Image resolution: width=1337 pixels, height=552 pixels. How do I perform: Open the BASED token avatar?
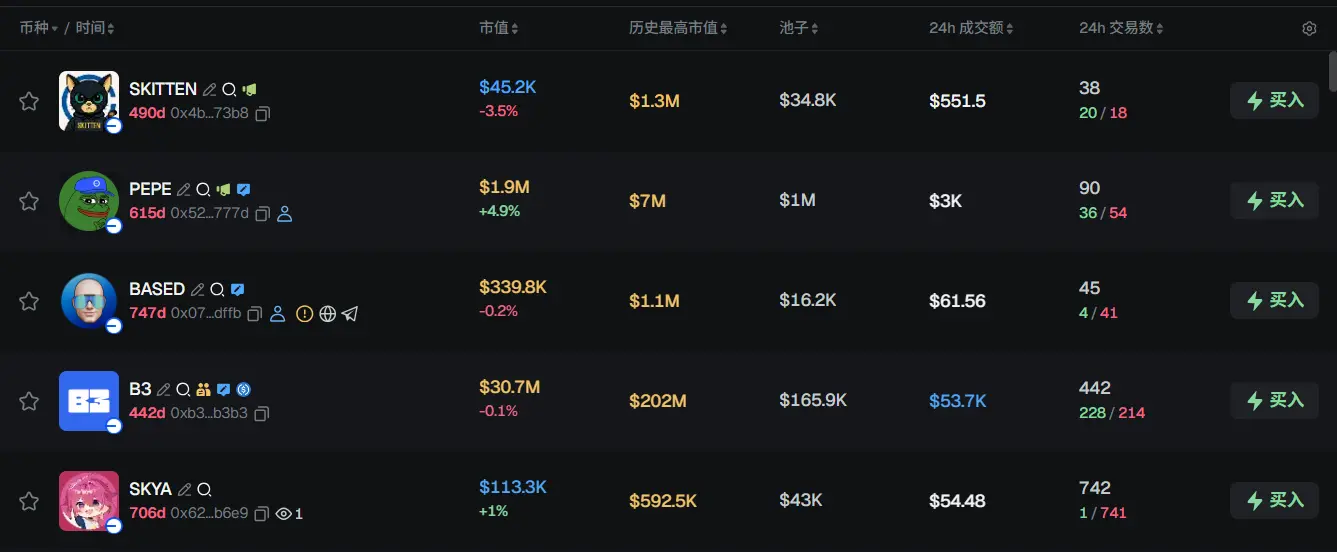click(x=89, y=300)
